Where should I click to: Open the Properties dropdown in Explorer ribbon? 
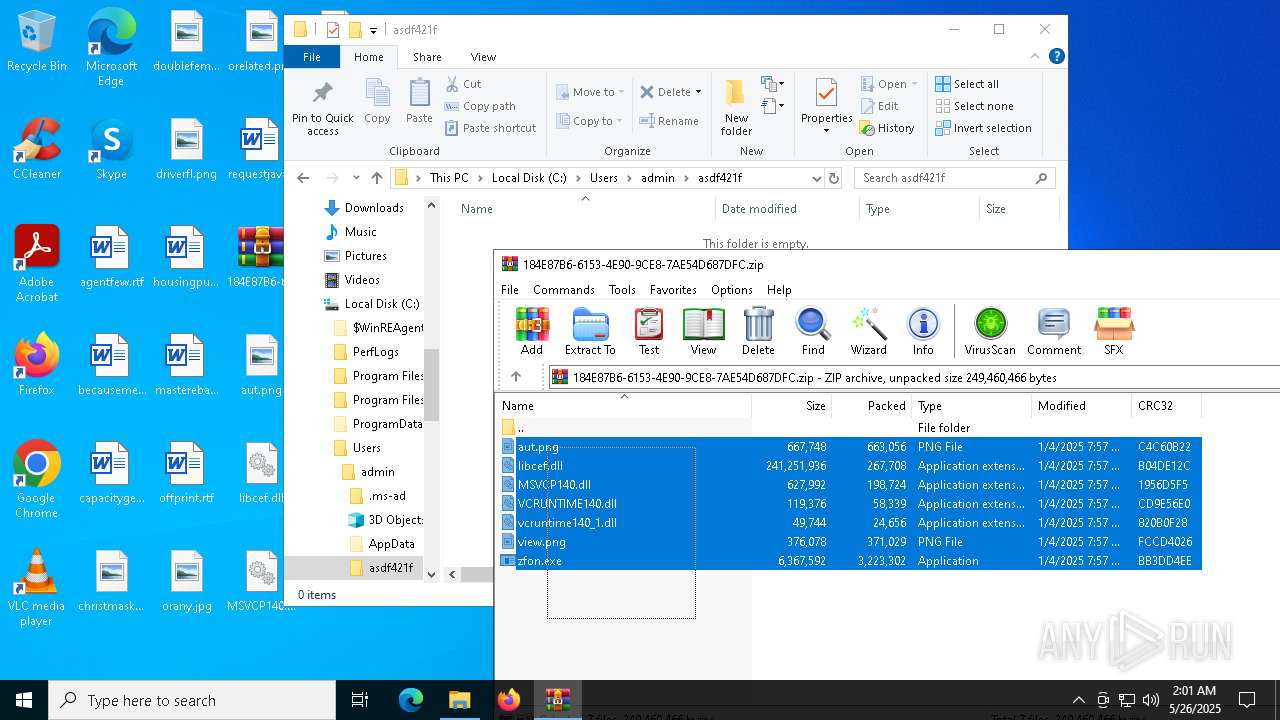826,130
